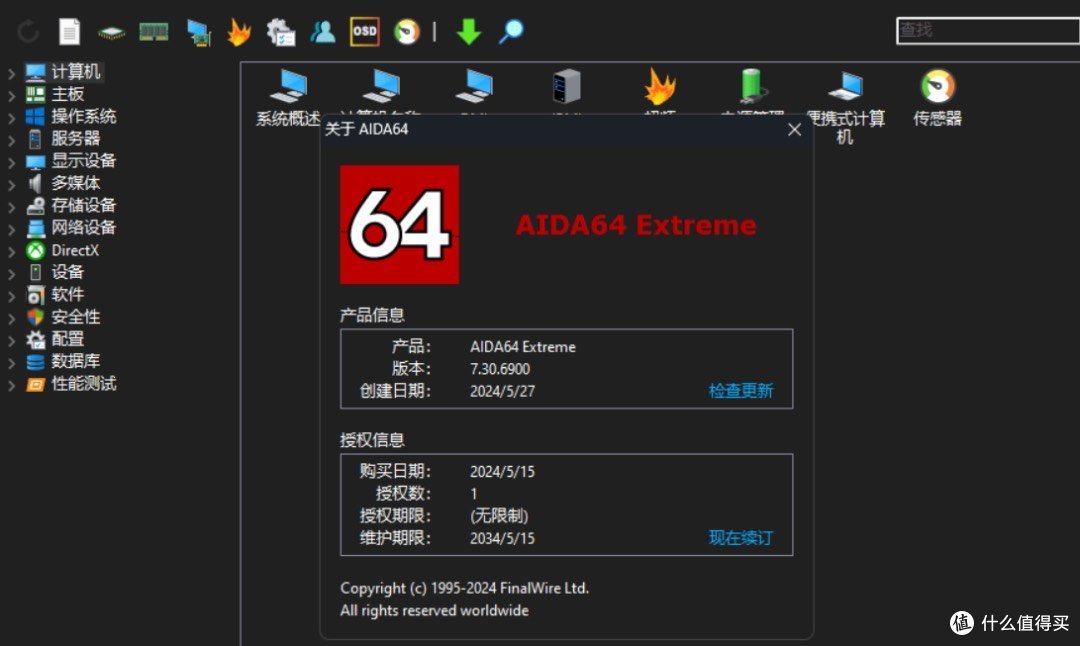This screenshot has width=1080, height=646.
Task: Open the flame stability test icon
Action: (238, 32)
